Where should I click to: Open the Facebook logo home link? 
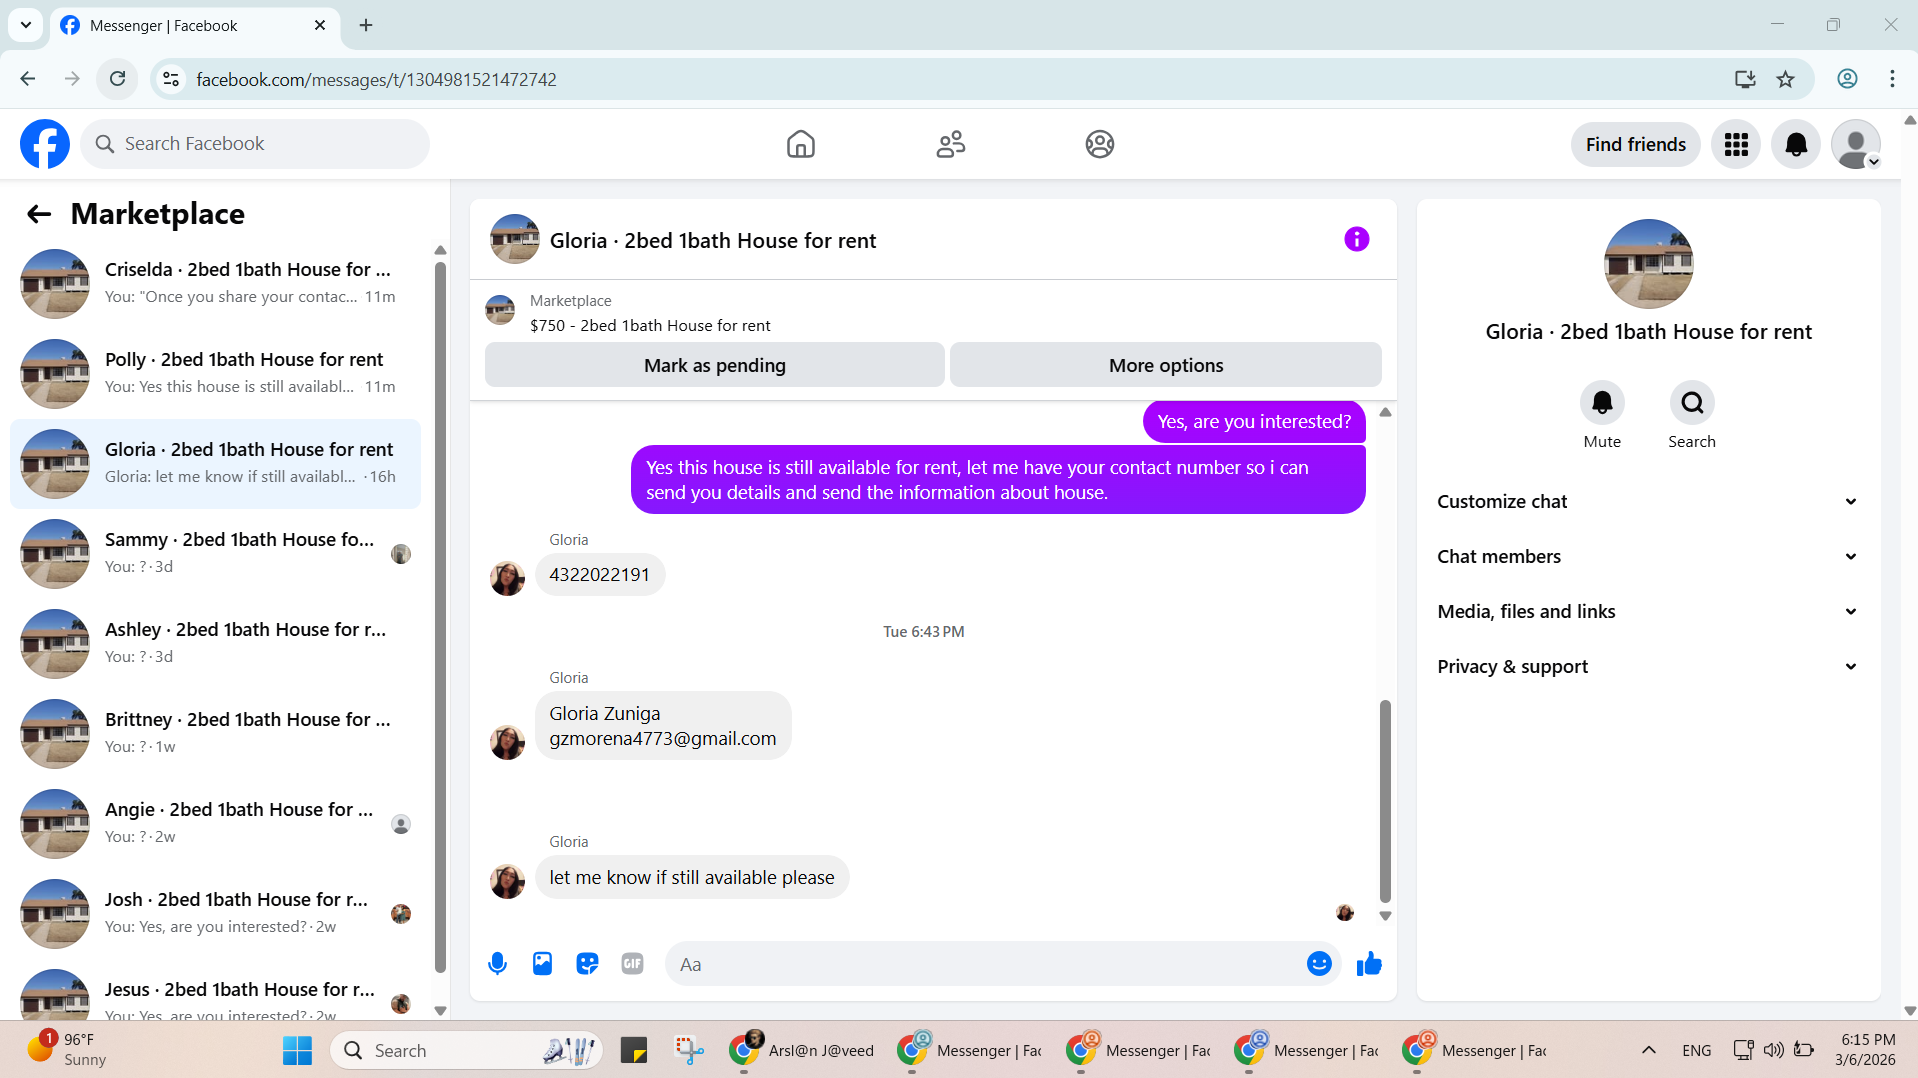(45, 144)
